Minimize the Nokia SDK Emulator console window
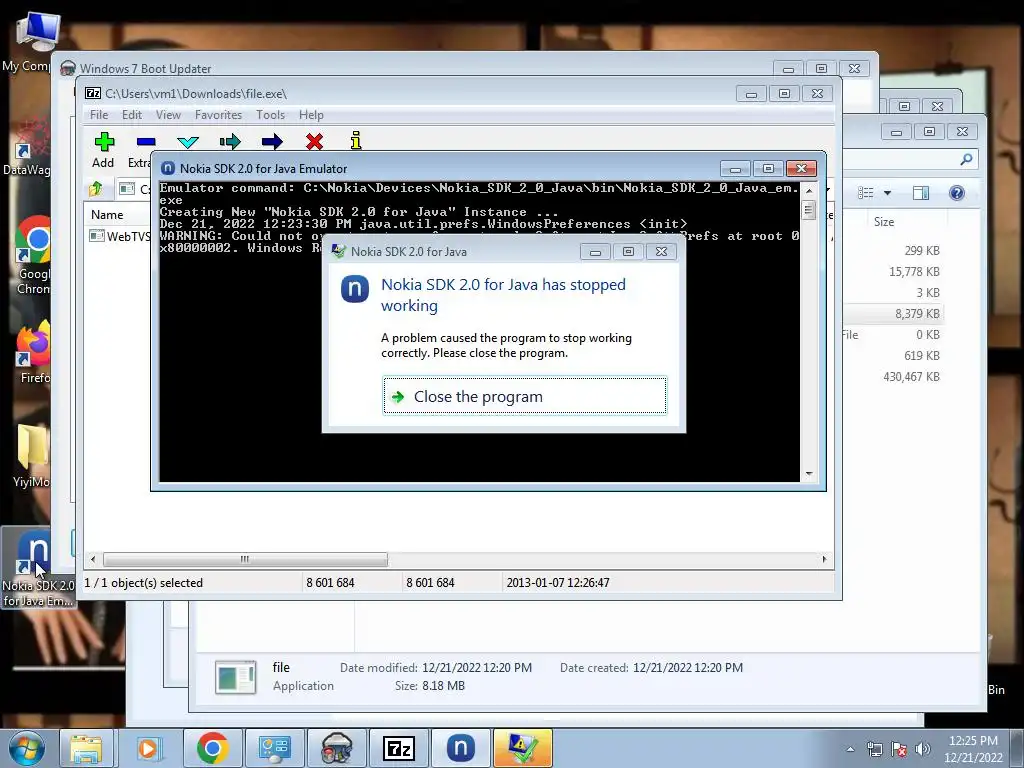The image size is (1024, 768). (x=735, y=168)
